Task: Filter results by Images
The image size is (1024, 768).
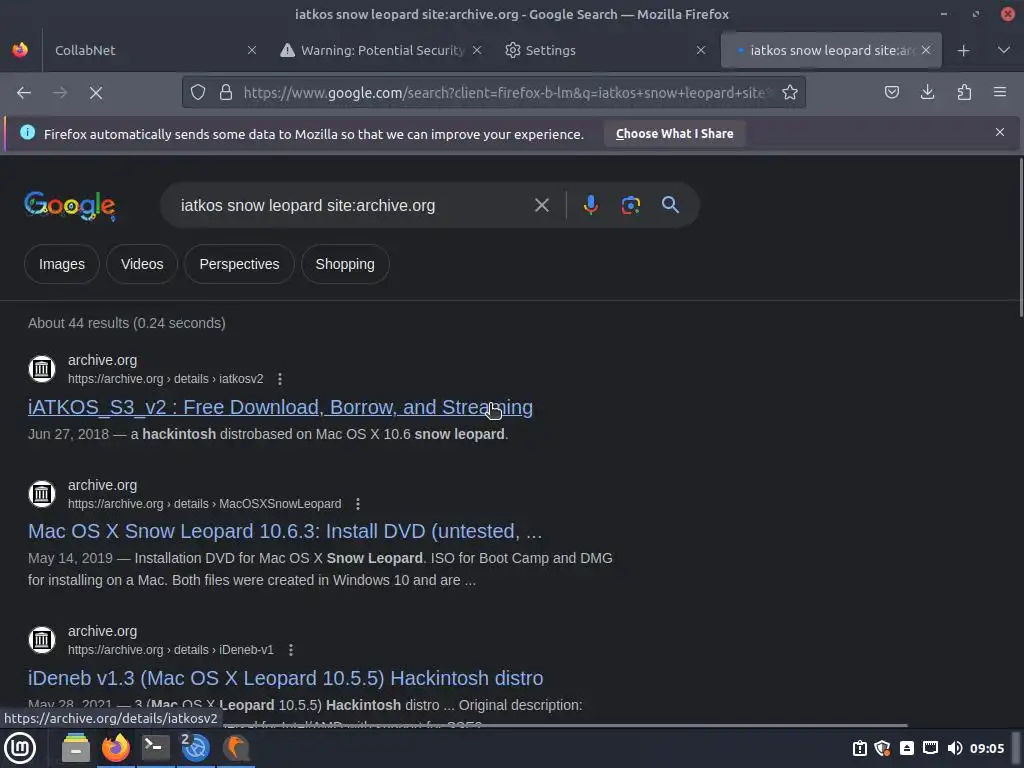Action: coord(61,264)
